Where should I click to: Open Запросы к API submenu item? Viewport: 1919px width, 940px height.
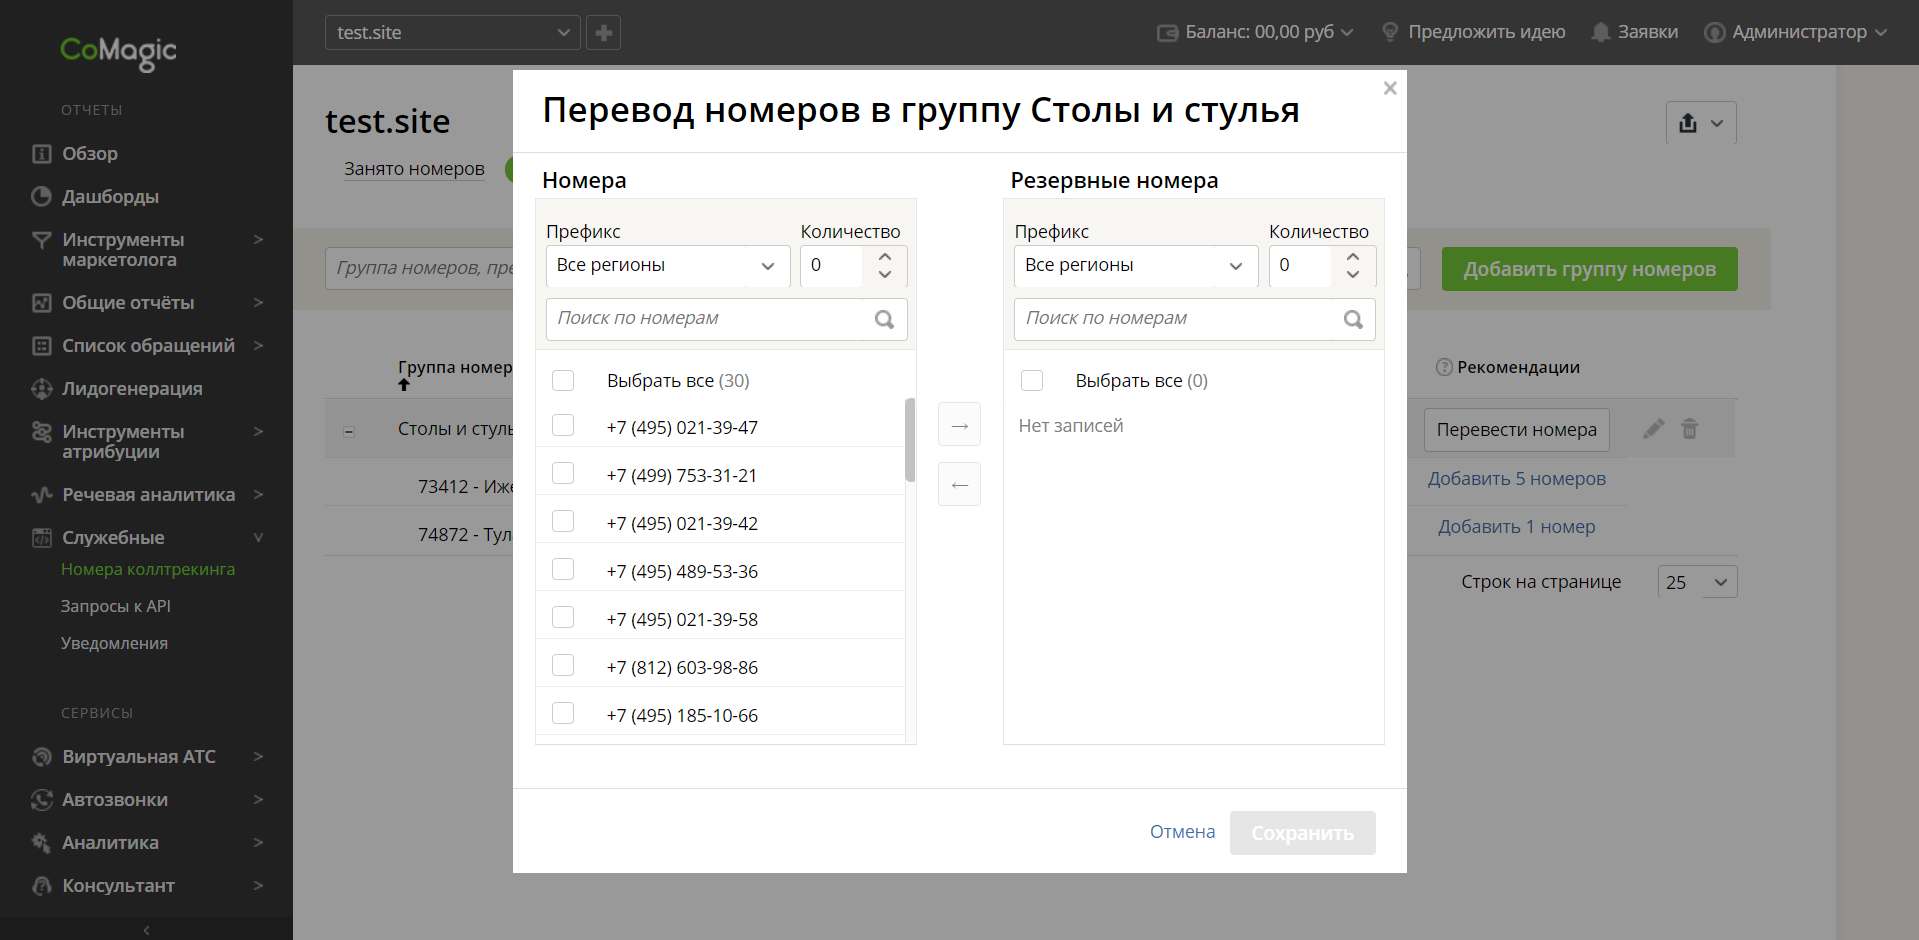(116, 607)
